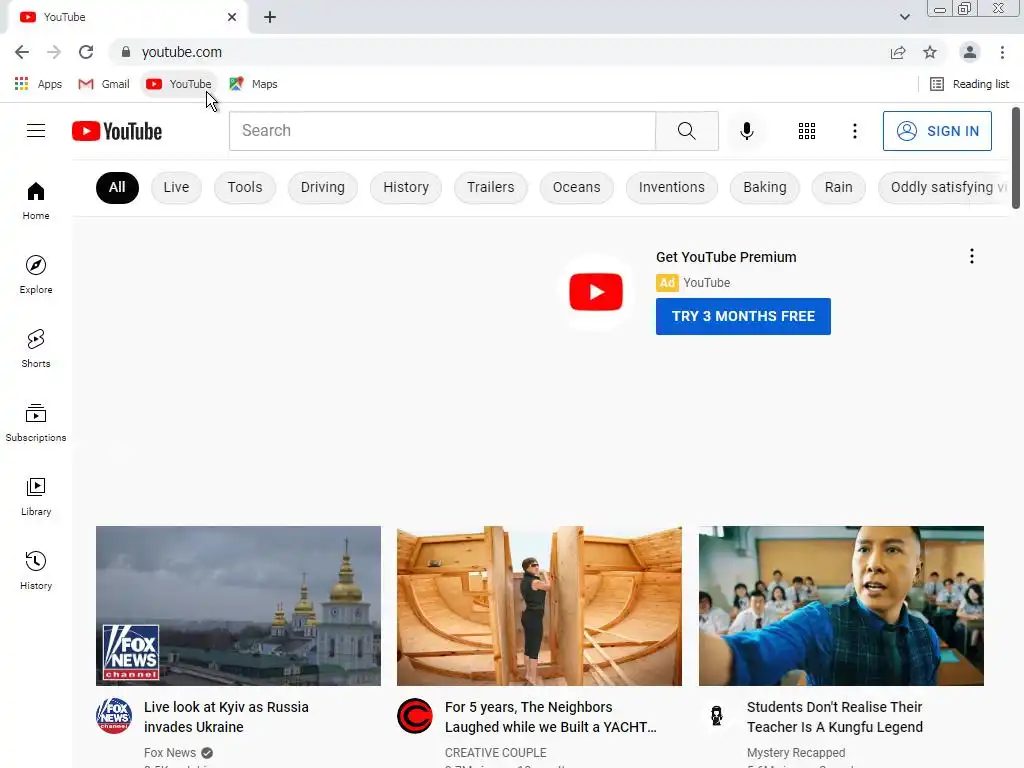
Task: Open the Neighbors Laughed YACHT video title
Action: click(551, 717)
